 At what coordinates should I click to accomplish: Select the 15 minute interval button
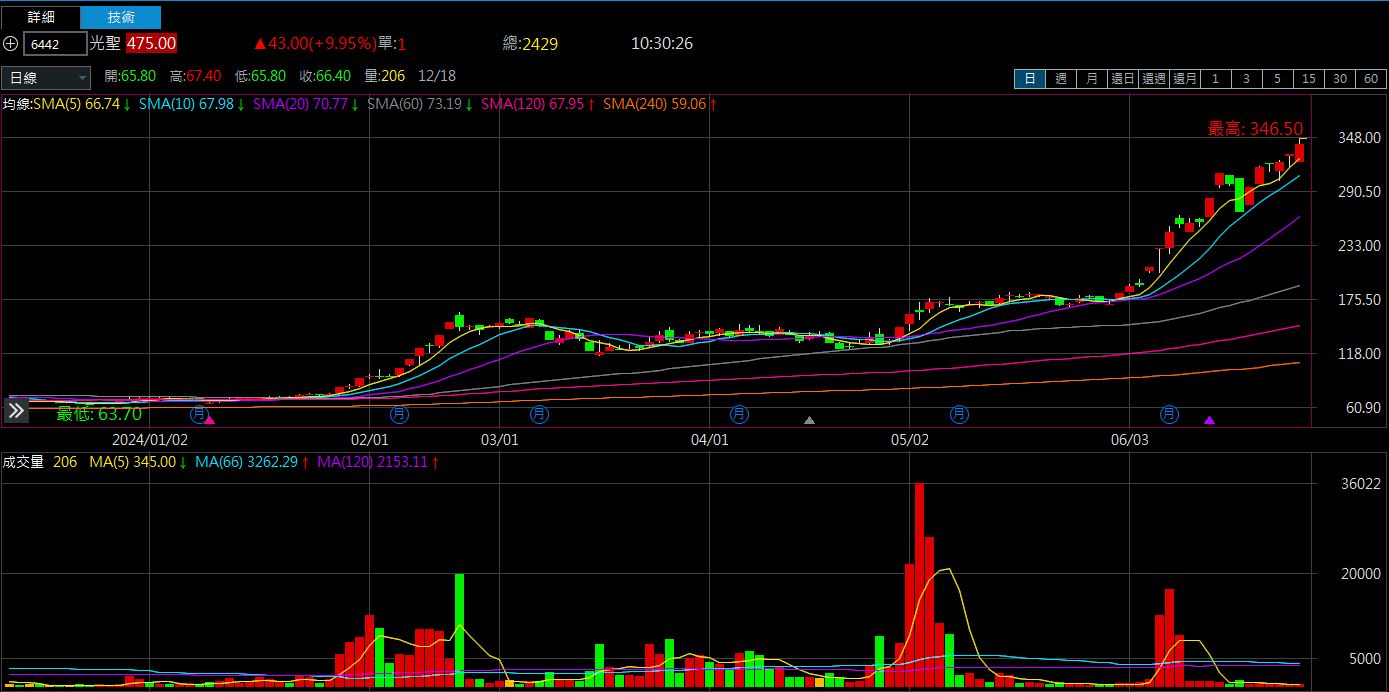click(x=1308, y=79)
